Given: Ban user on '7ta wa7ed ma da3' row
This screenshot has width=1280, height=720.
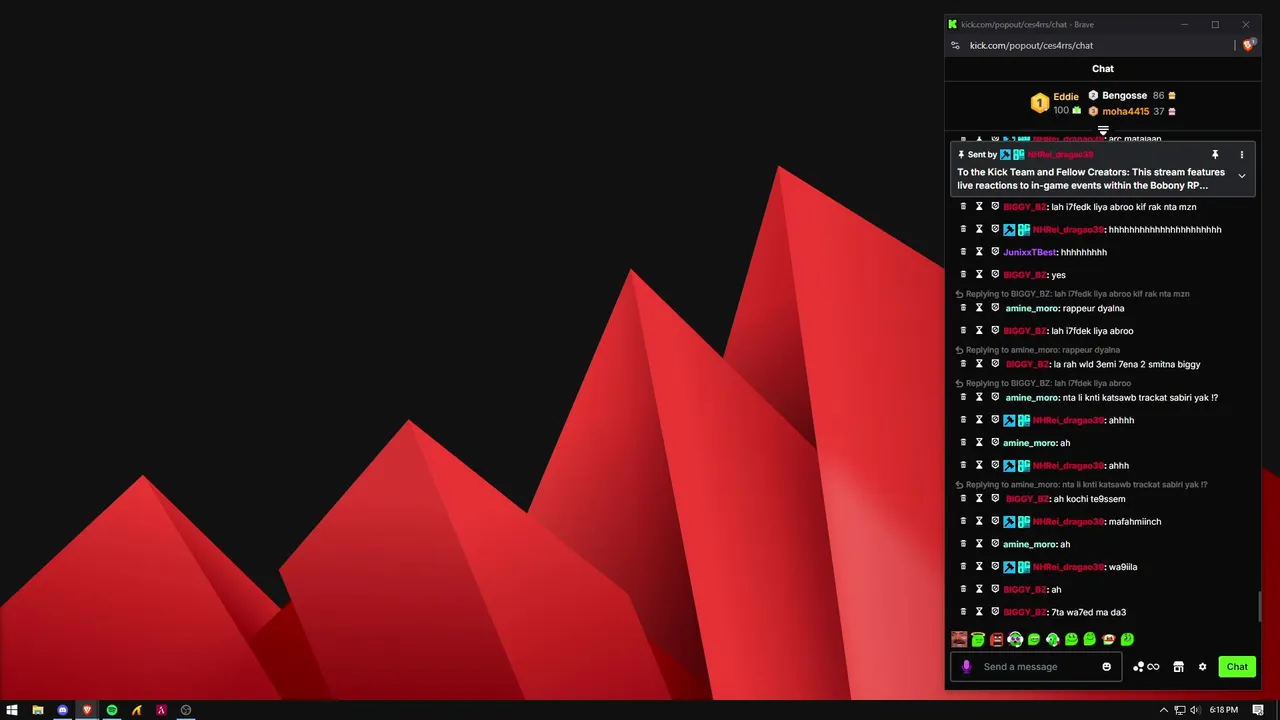Looking at the screenshot, I should point(995,612).
